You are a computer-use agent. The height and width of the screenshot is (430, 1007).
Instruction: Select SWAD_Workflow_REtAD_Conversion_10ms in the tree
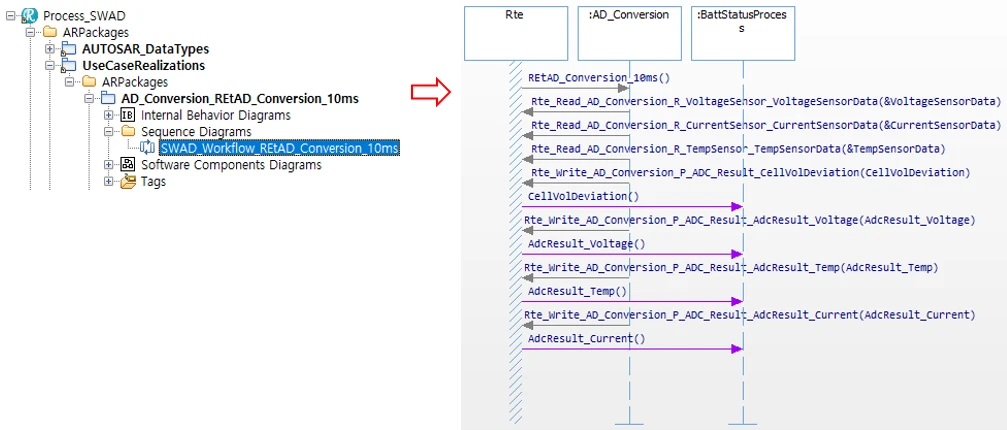(x=279, y=148)
